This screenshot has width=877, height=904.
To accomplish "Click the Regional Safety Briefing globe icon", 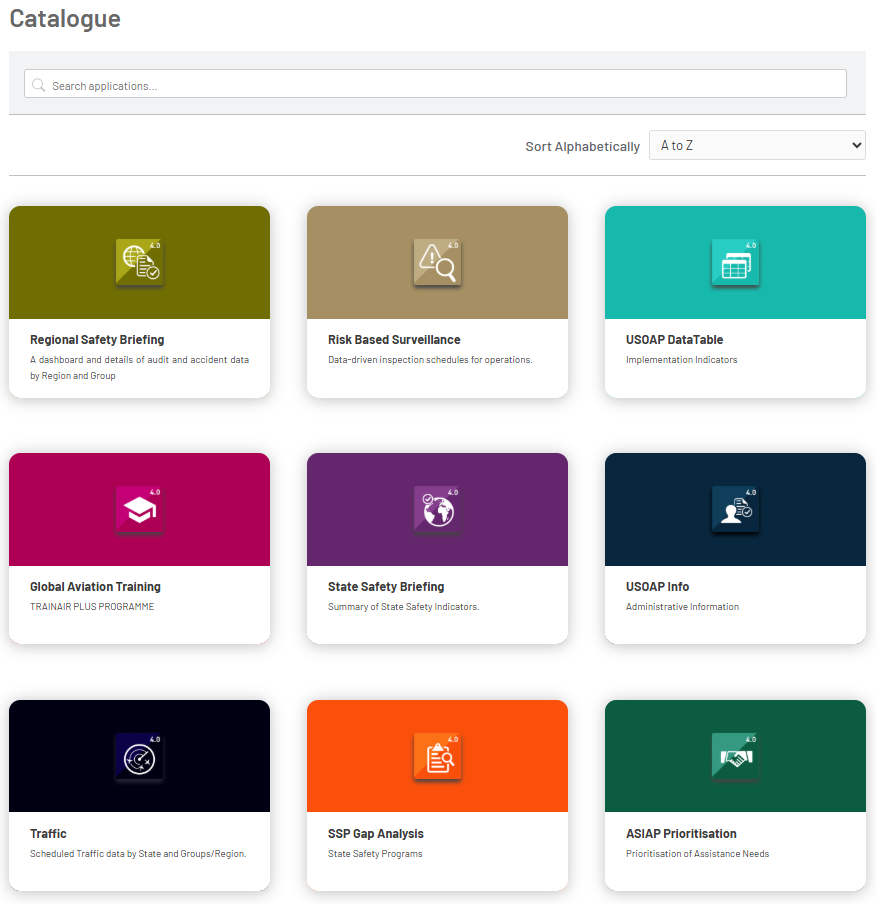I will click(x=139, y=263).
